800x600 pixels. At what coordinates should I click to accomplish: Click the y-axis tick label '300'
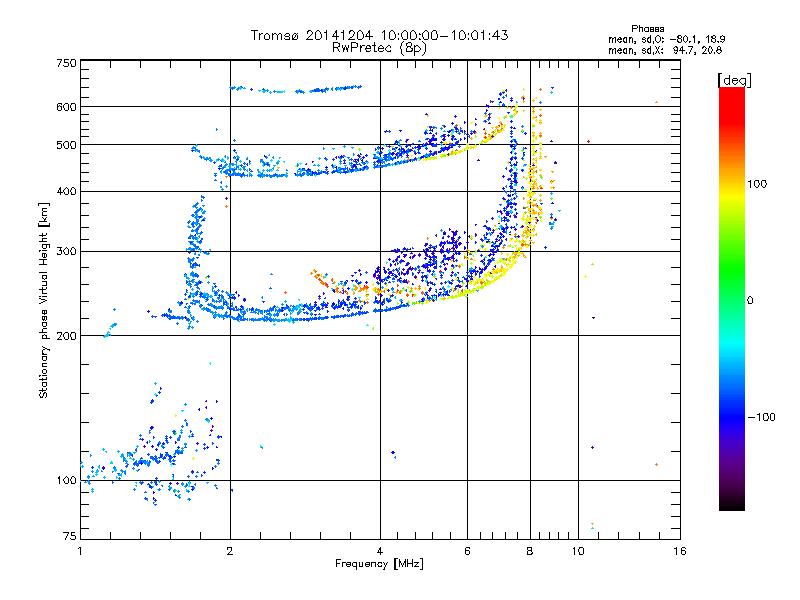[66, 251]
